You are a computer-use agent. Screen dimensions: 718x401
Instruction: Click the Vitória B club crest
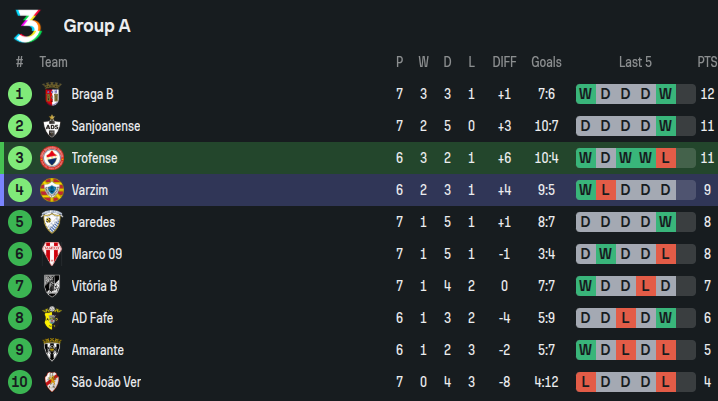coord(52,286)
